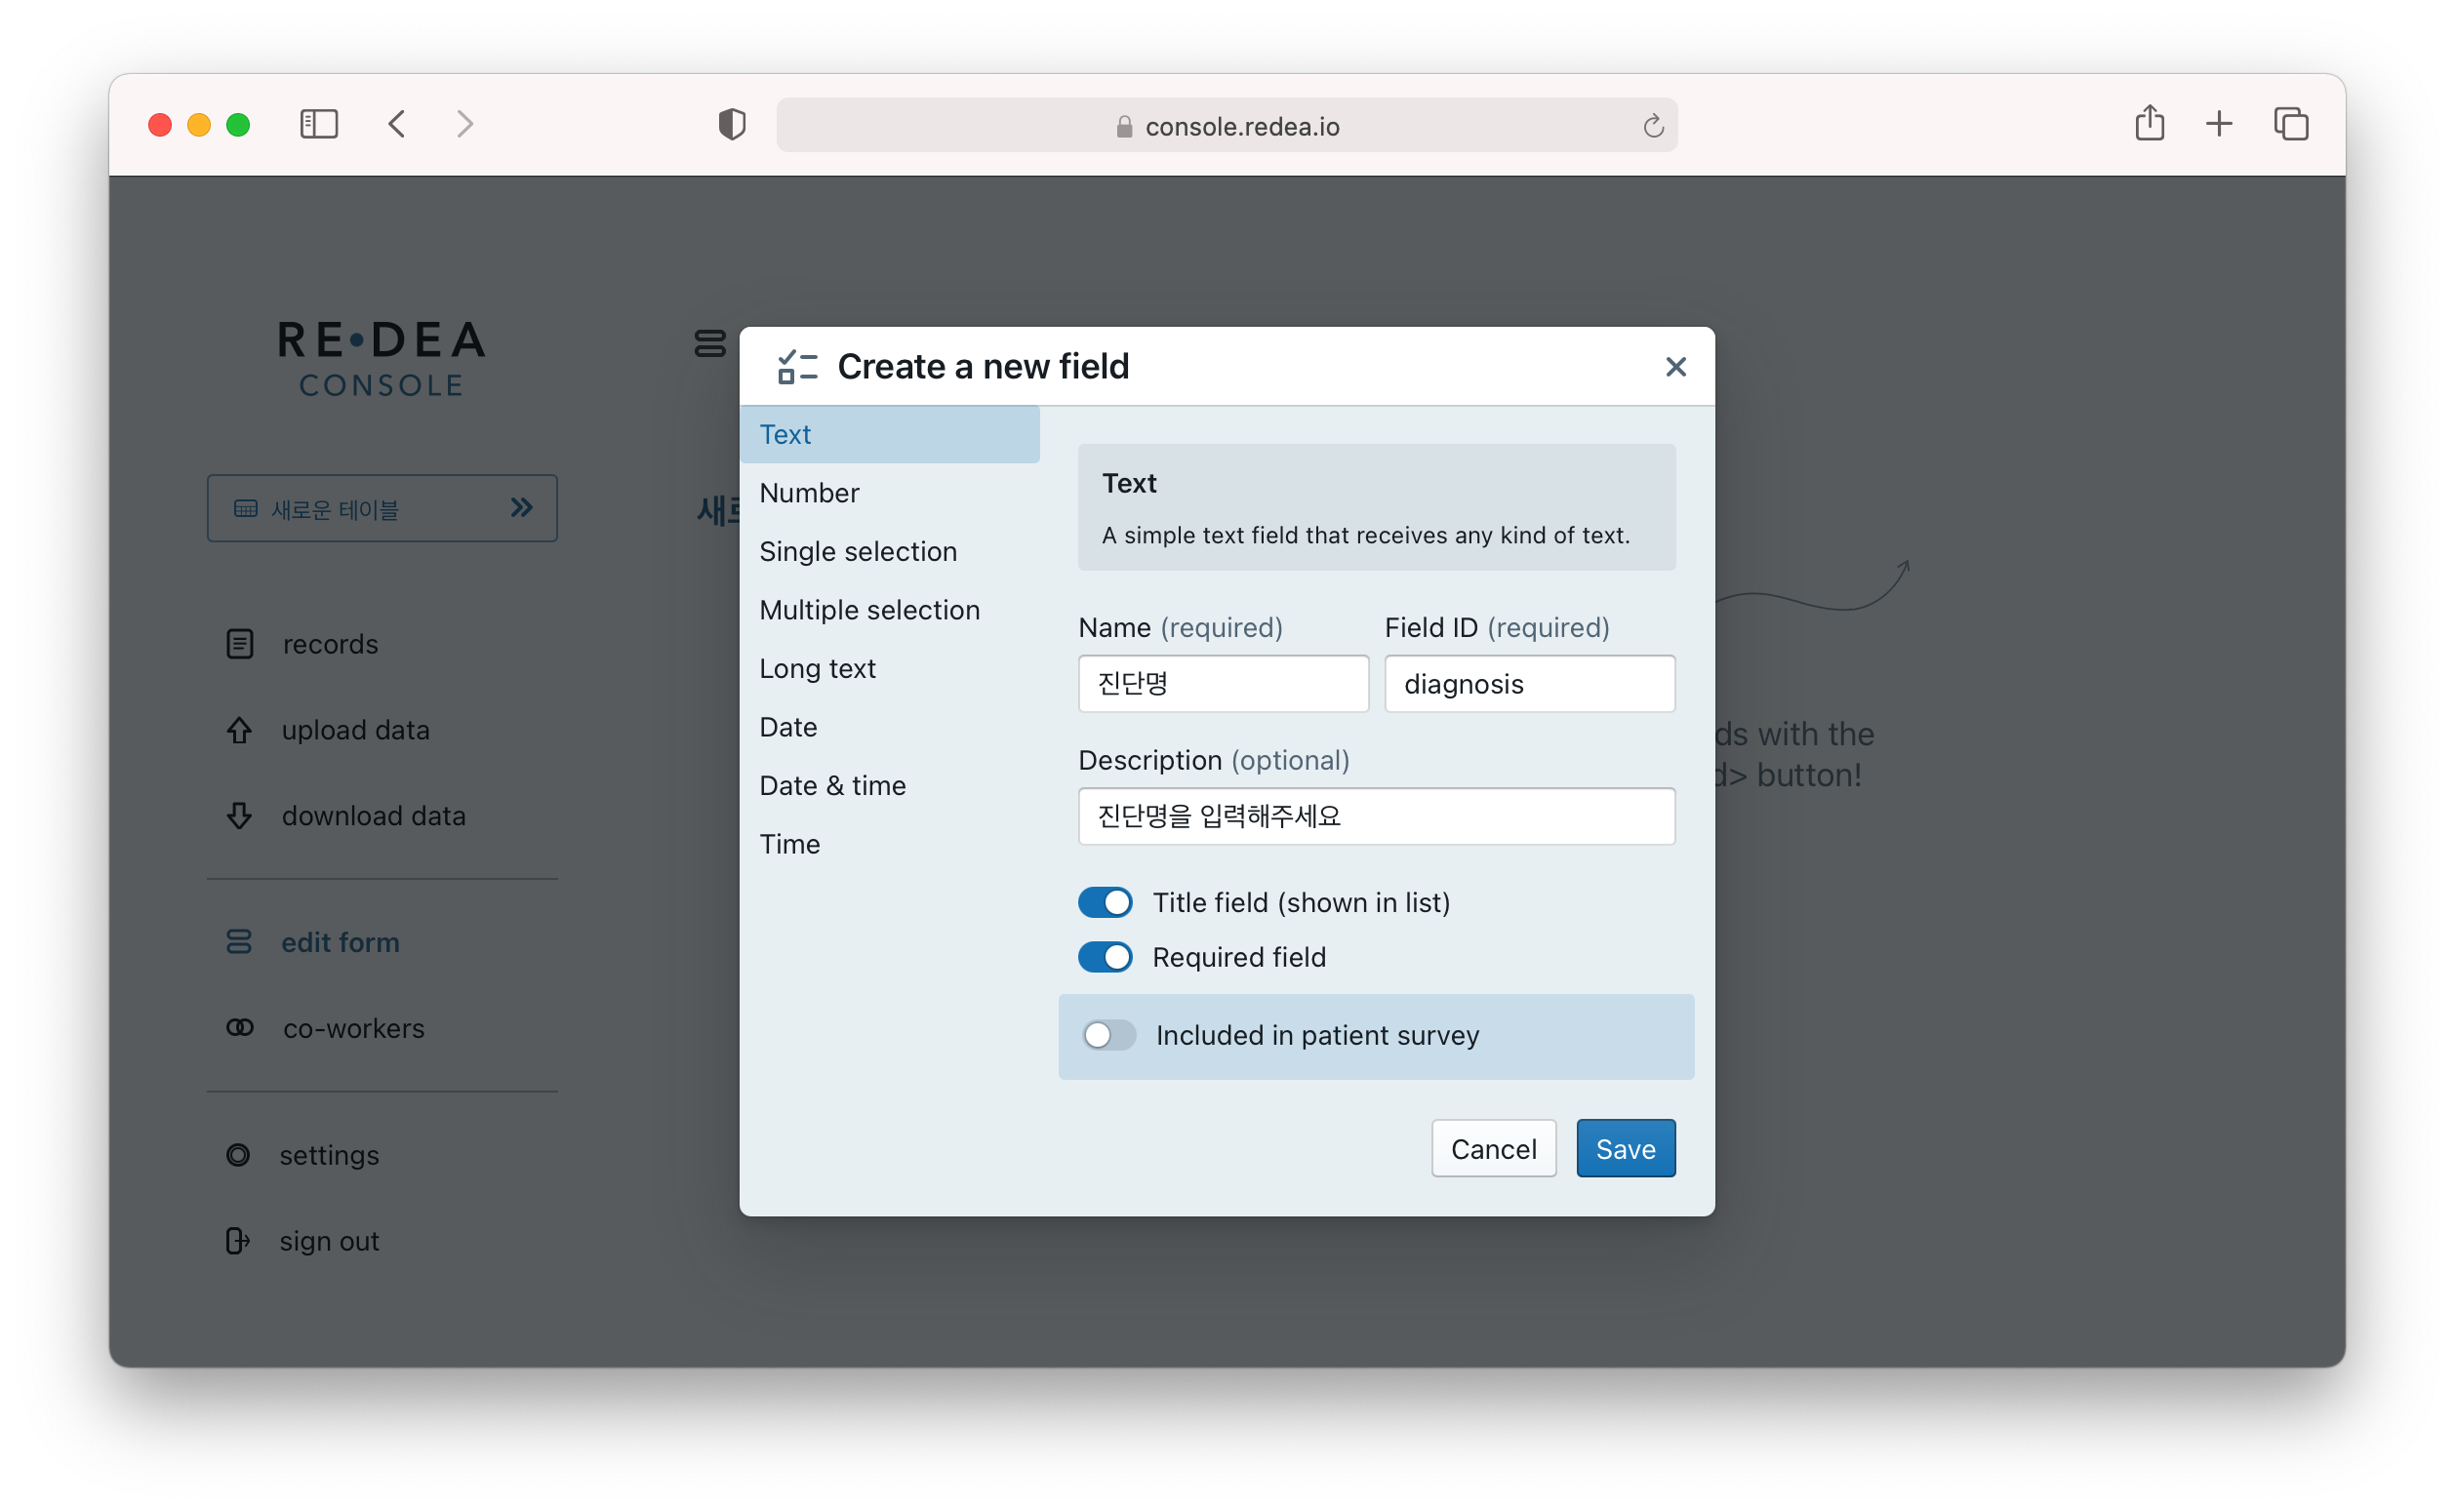Image resolution: width=2455 pixels, height=1512 pixels.
Task: Disable the Required field toggle
Action: 1105,957
